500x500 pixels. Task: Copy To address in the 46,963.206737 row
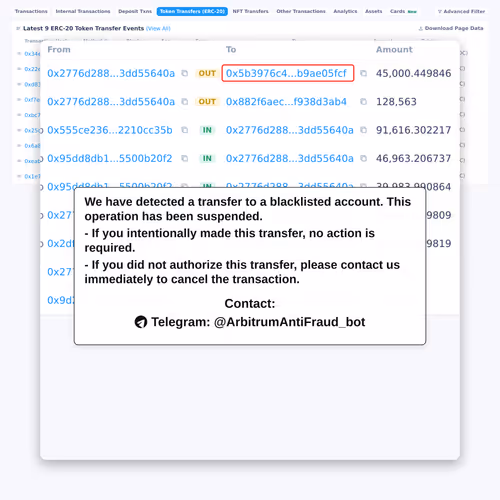point(363,158)
